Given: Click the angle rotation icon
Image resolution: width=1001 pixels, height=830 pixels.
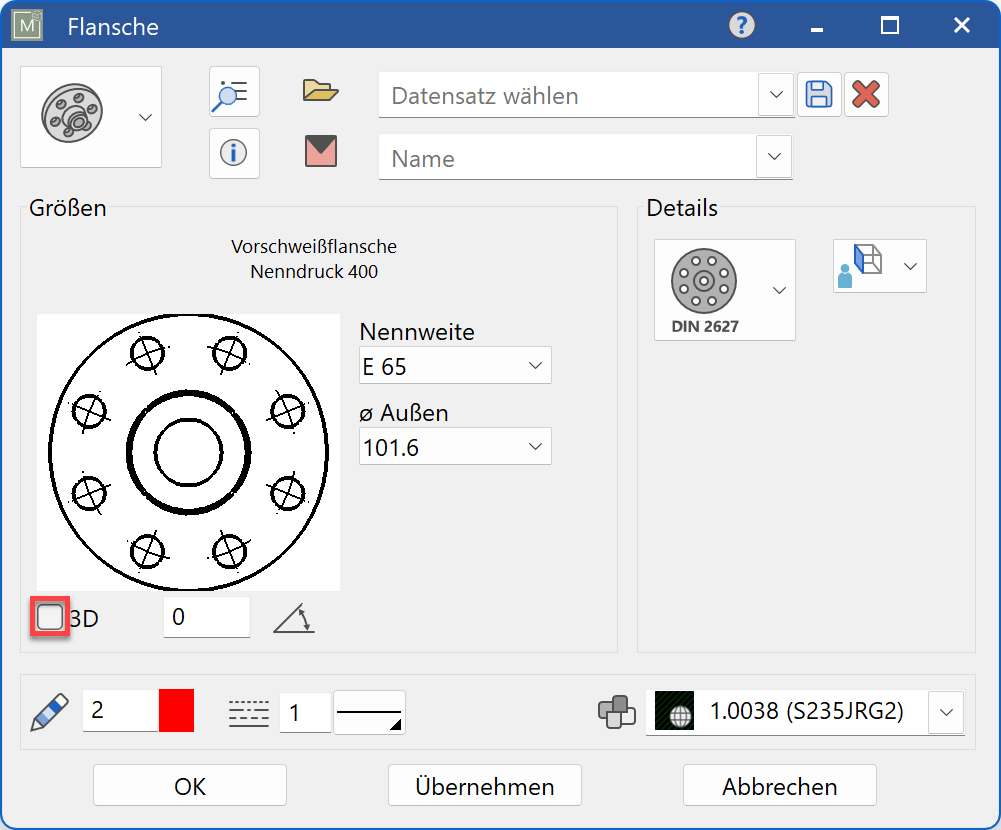Looking at the screenshot, I should [294, 618].
